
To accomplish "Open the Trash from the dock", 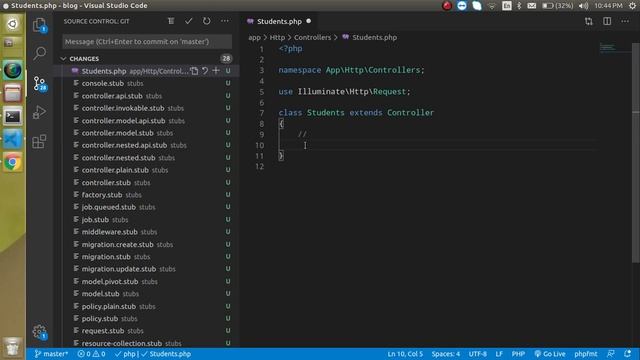I will point(13,347).
